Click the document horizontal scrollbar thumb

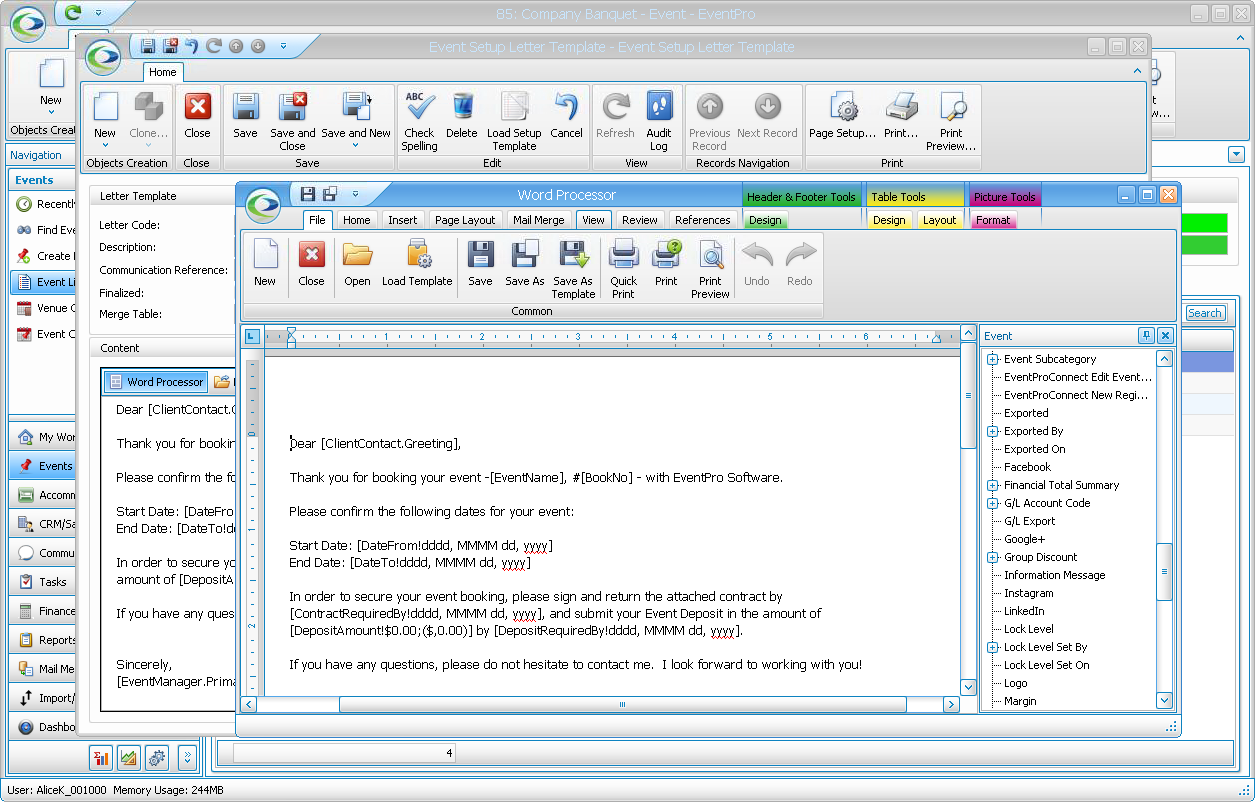pos(622,704)
